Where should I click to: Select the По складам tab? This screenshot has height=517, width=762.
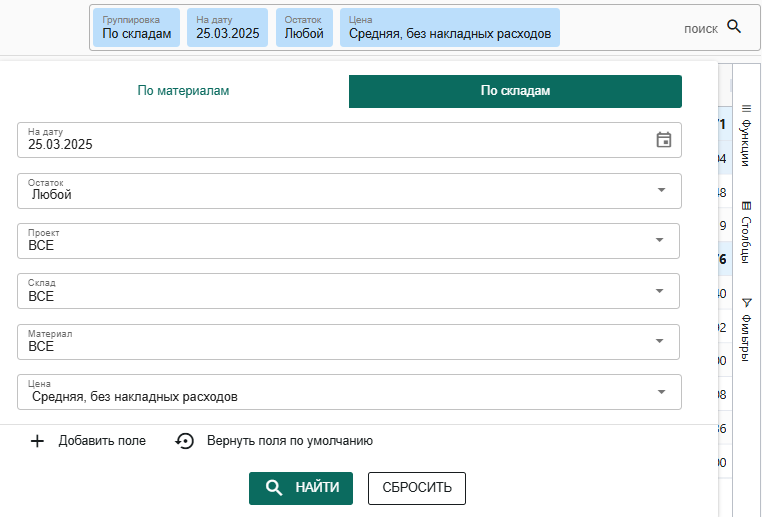[515, 91]
